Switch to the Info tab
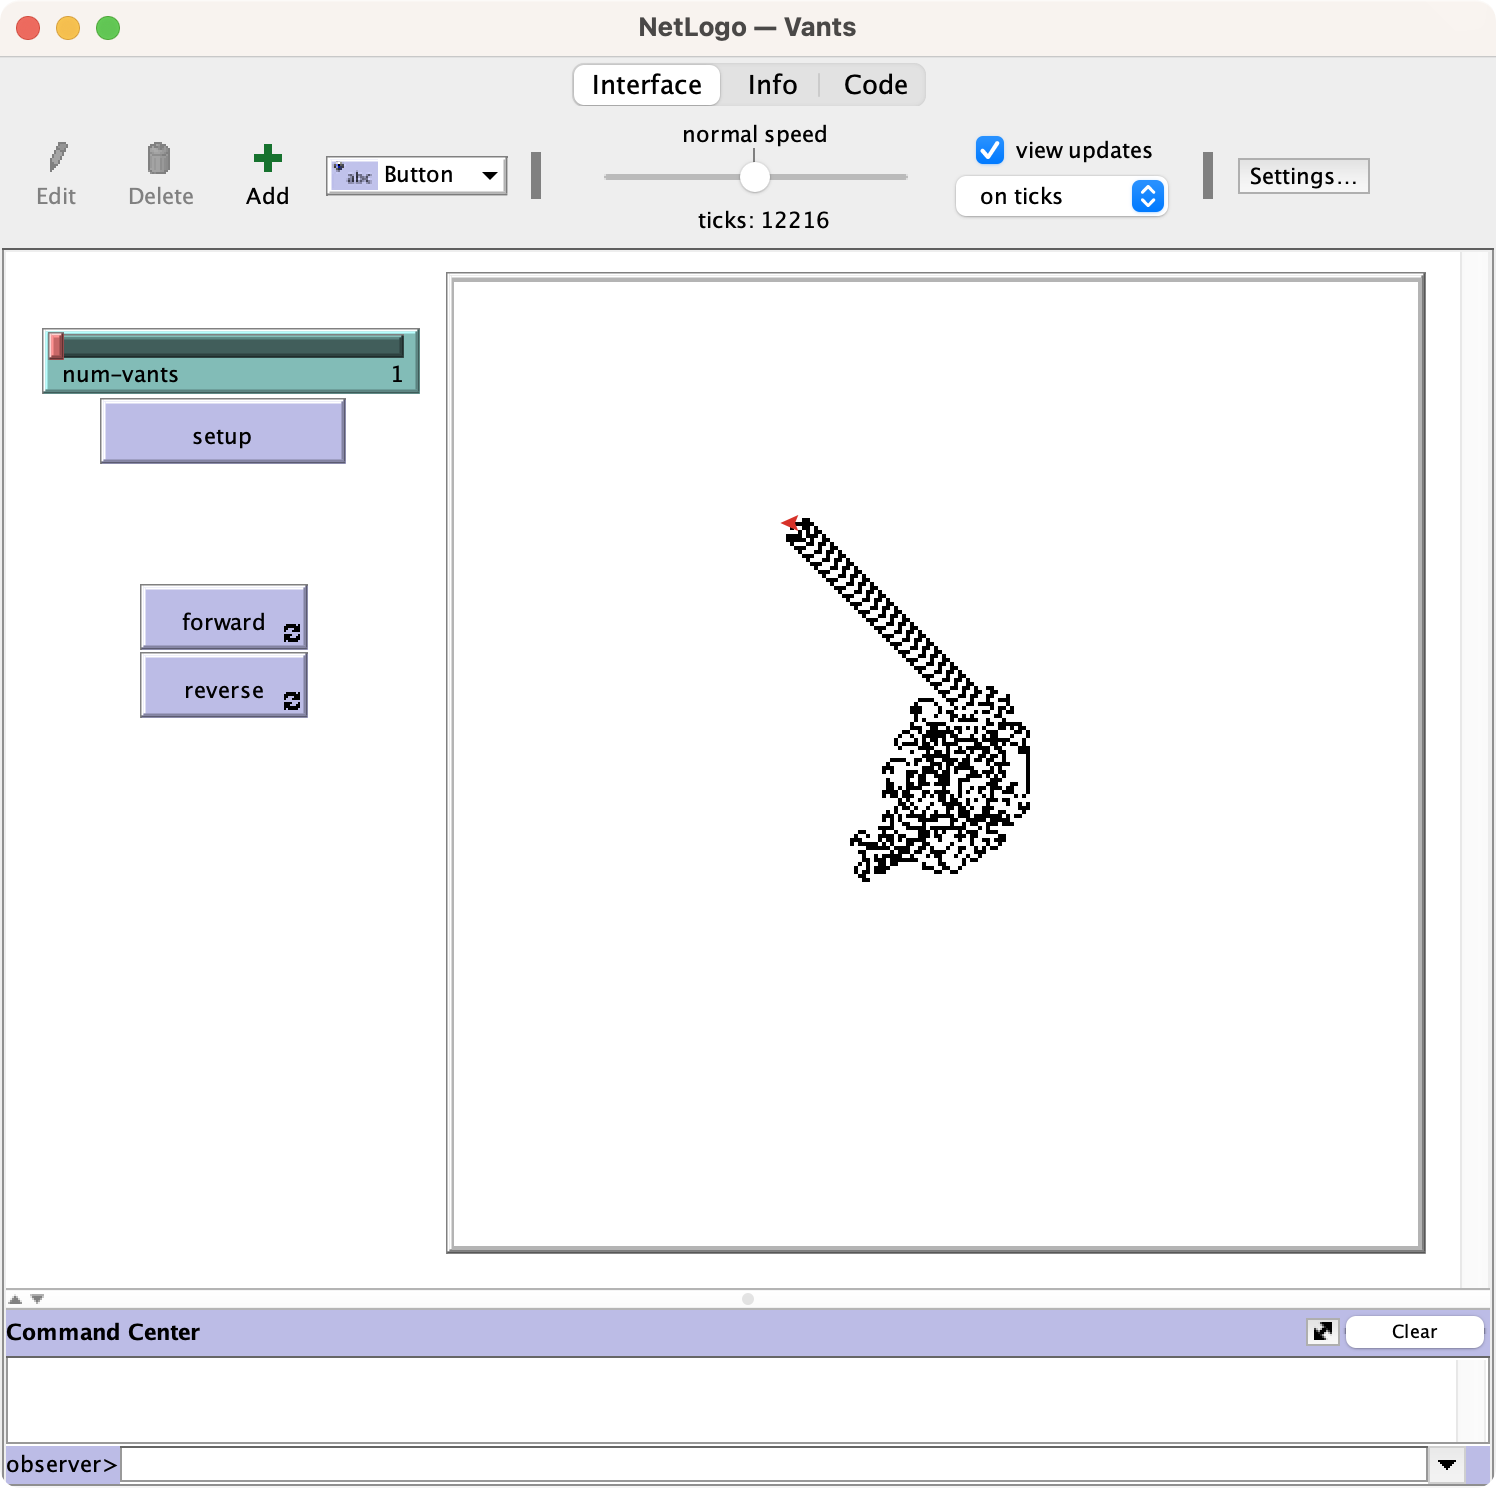Screen dimensions: 1496x1488 coord(772,85)
